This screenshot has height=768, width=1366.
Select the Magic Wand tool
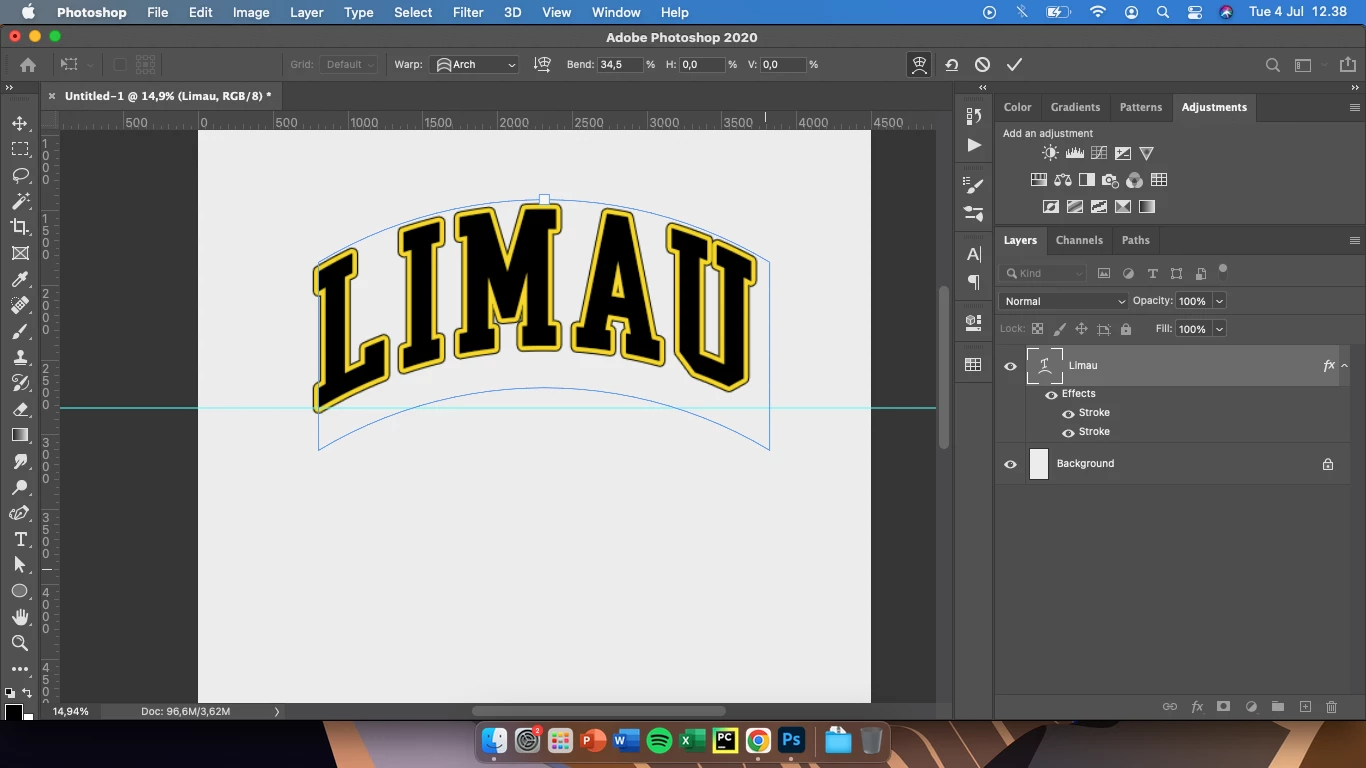20,201
